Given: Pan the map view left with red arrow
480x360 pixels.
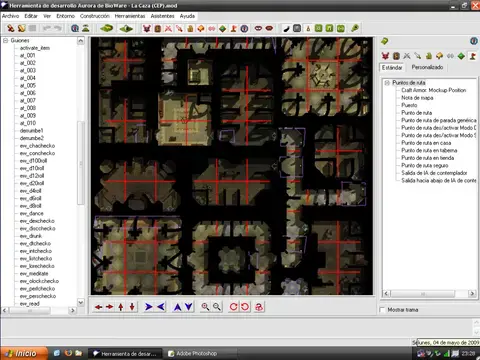Looking at the screenshot, I should [x=98, y=307].
